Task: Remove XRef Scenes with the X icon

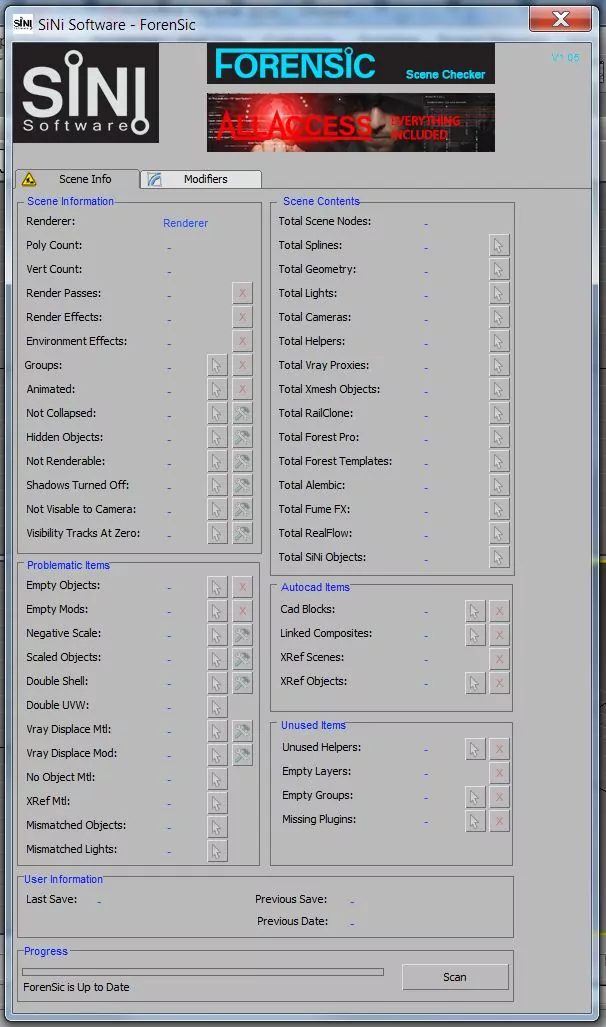Action: click(499, 659)
